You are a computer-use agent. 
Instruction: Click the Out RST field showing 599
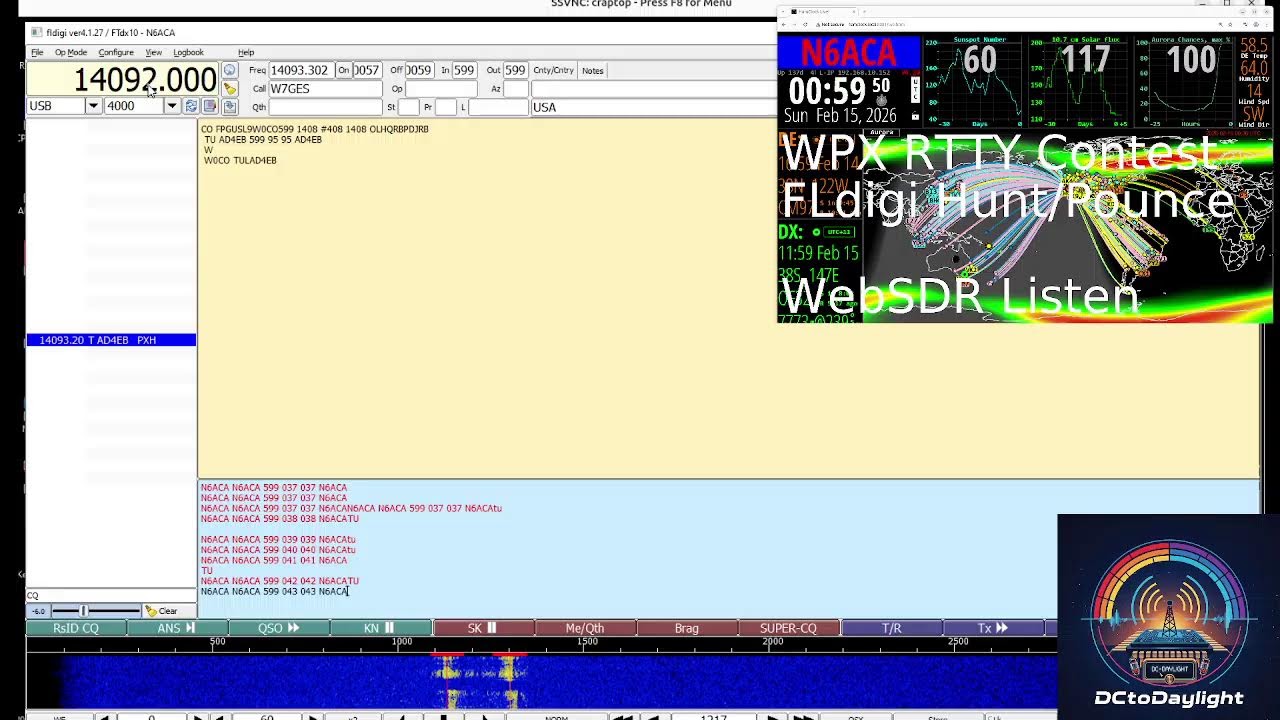tap(515, 70)
